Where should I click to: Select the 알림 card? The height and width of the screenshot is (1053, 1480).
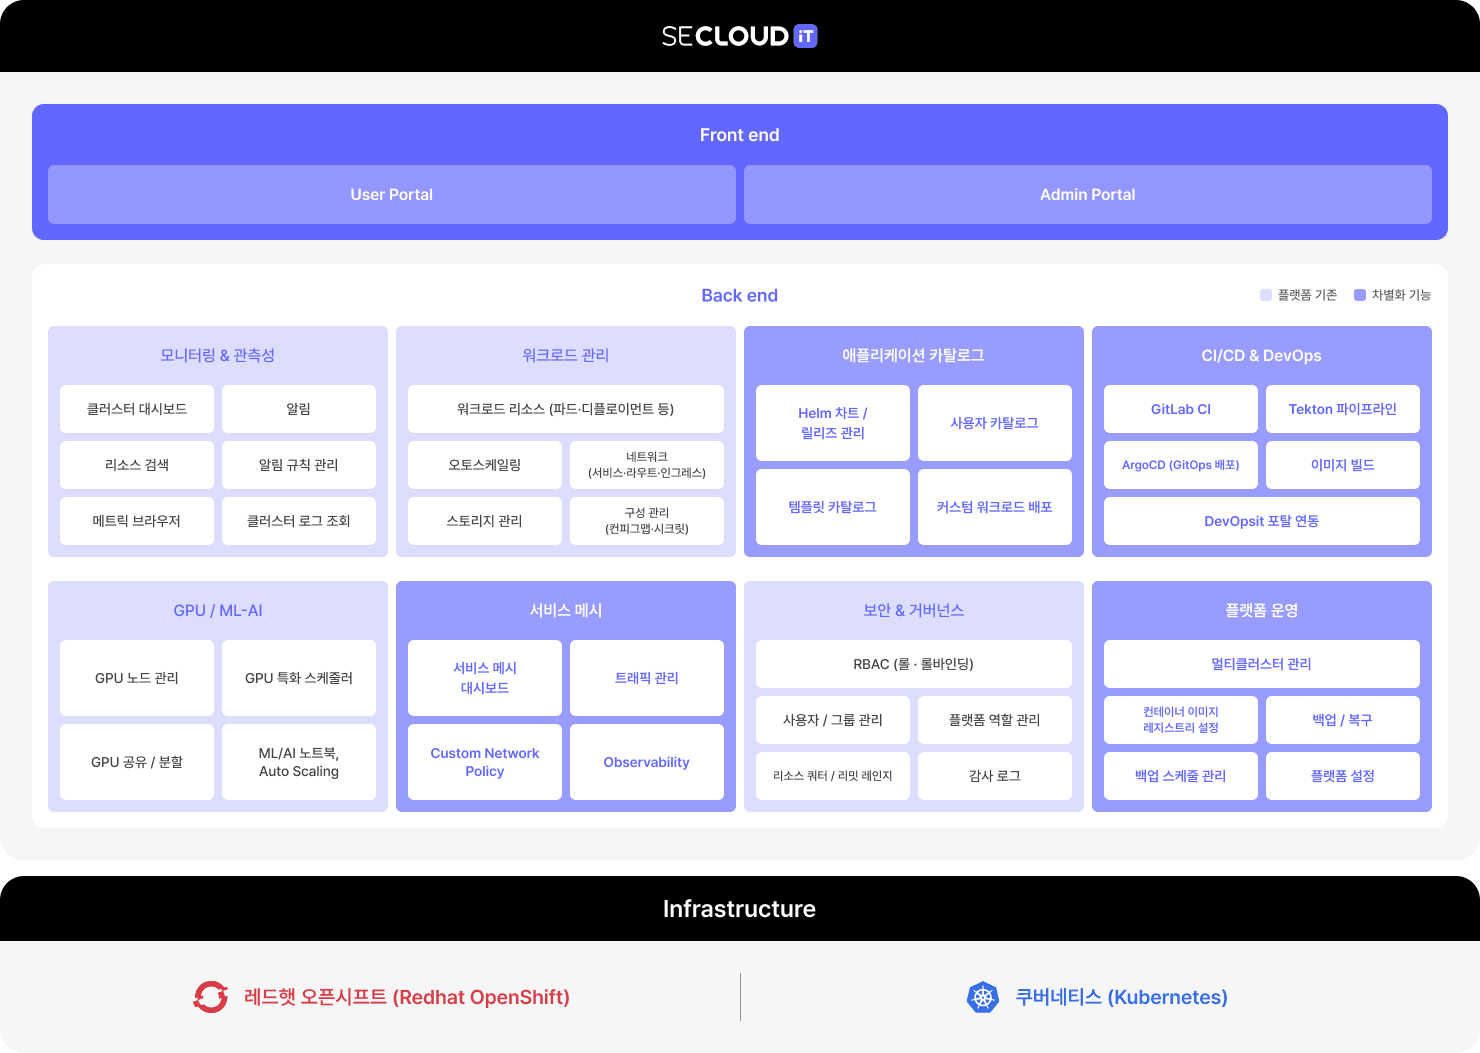299,409
